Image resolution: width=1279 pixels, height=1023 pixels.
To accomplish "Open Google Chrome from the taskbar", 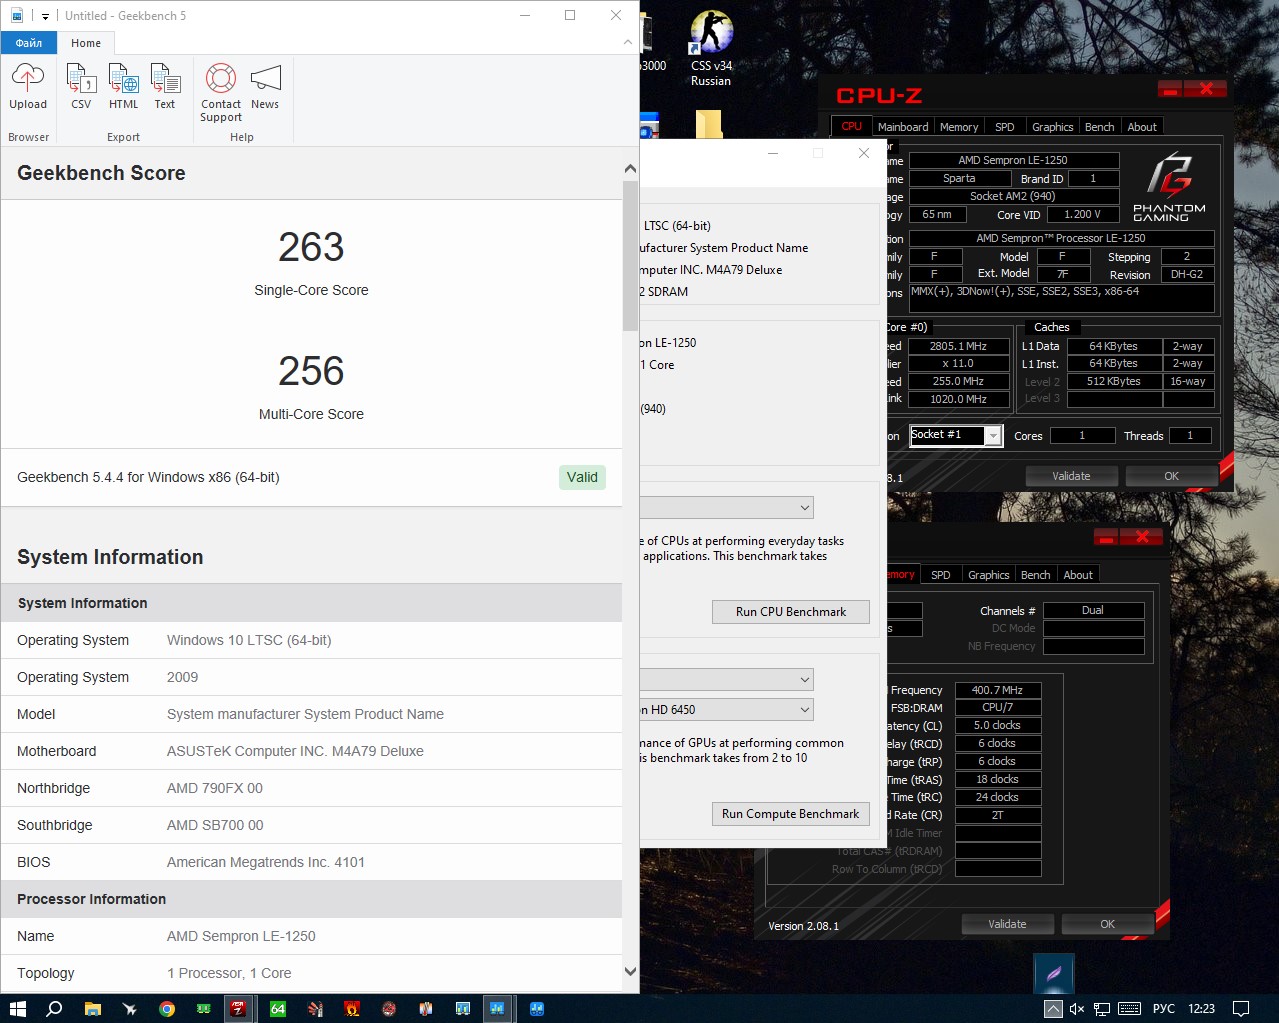I will pos(166,1008).
